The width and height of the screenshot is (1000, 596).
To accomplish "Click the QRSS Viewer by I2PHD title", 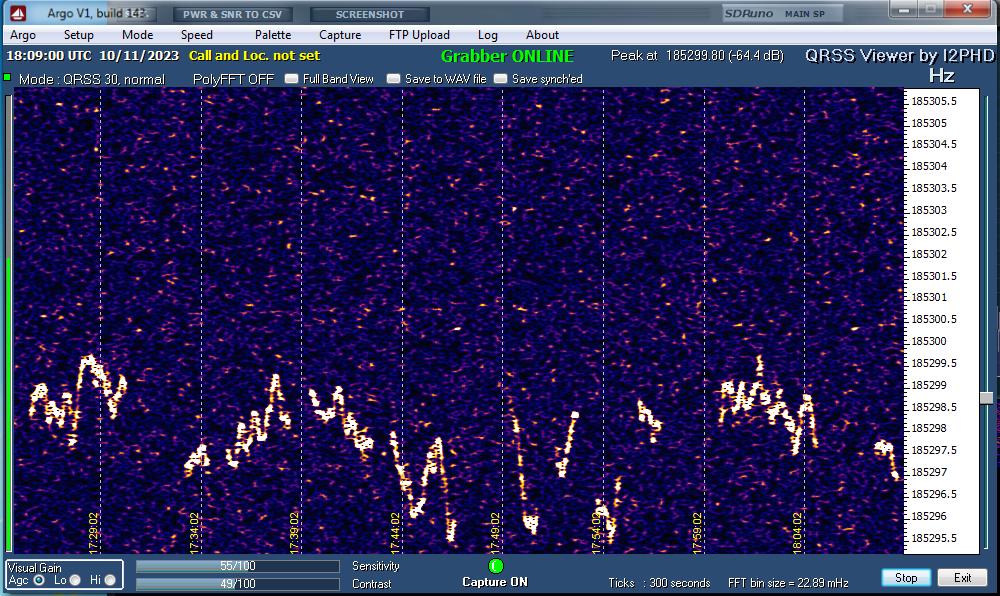I will point(899,55).
